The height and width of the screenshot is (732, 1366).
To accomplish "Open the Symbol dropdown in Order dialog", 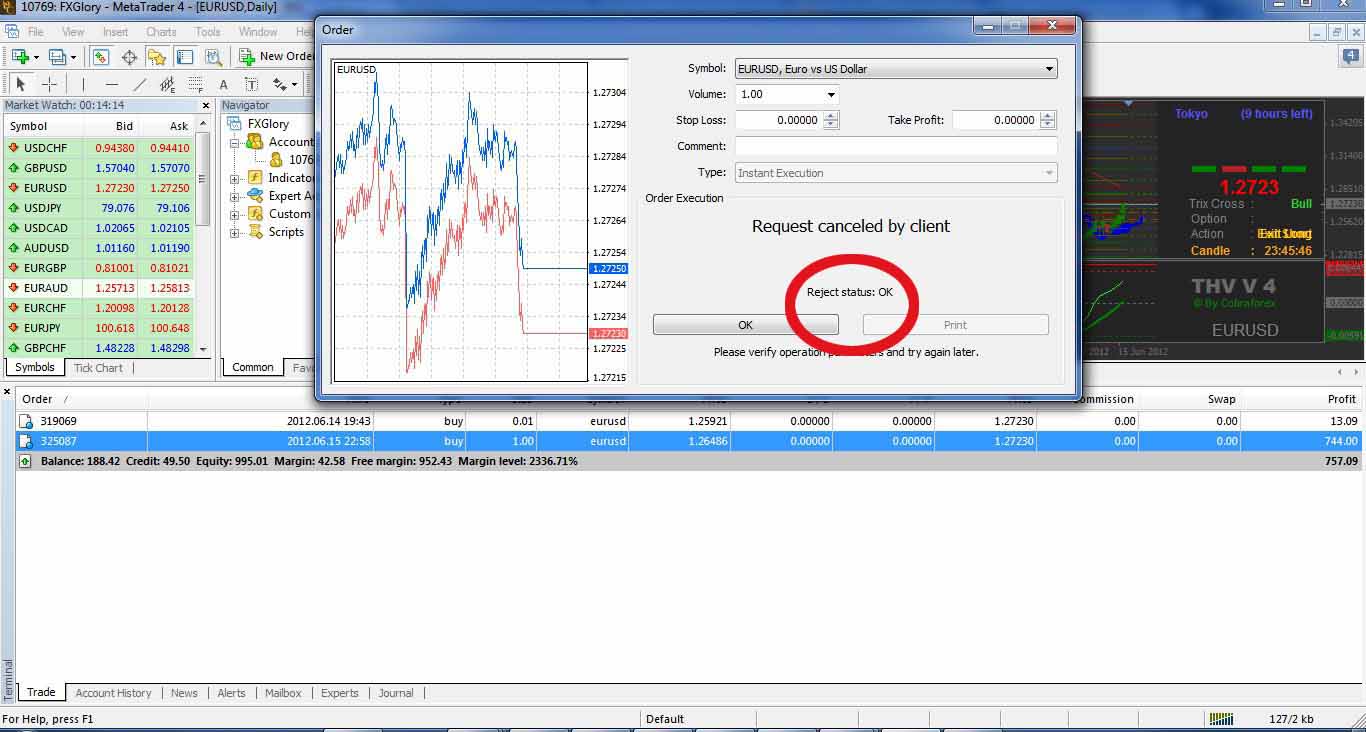I will click(x=1049, y=69).
